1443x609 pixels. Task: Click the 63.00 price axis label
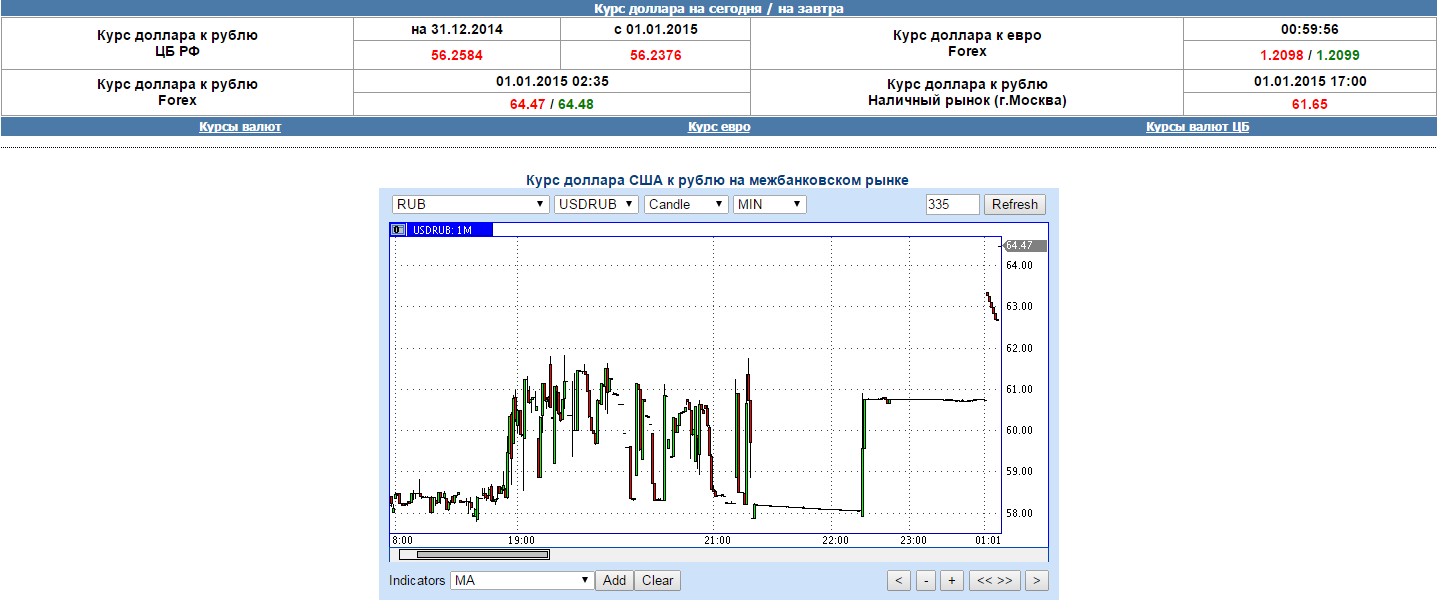(x=1019, y=306)
